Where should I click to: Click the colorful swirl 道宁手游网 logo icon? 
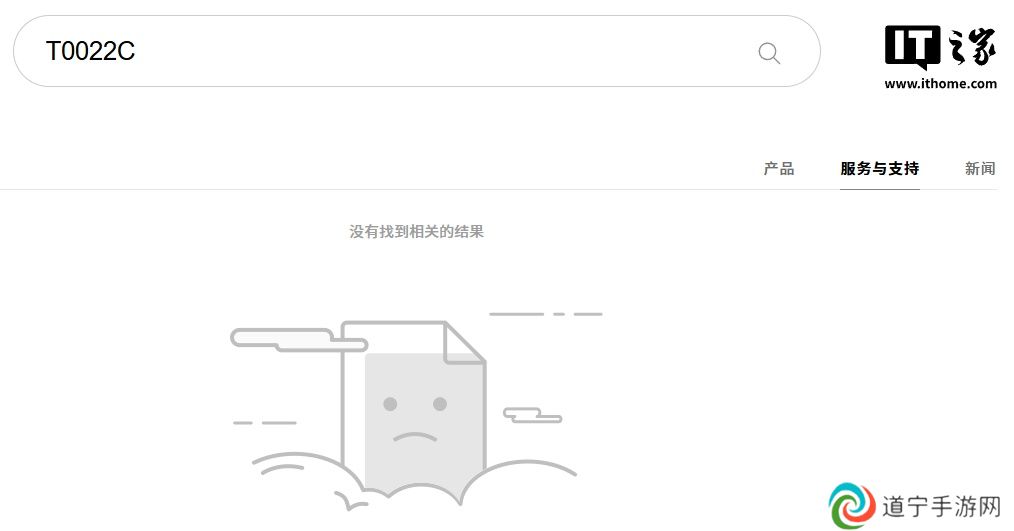click(x=852, y=505)
